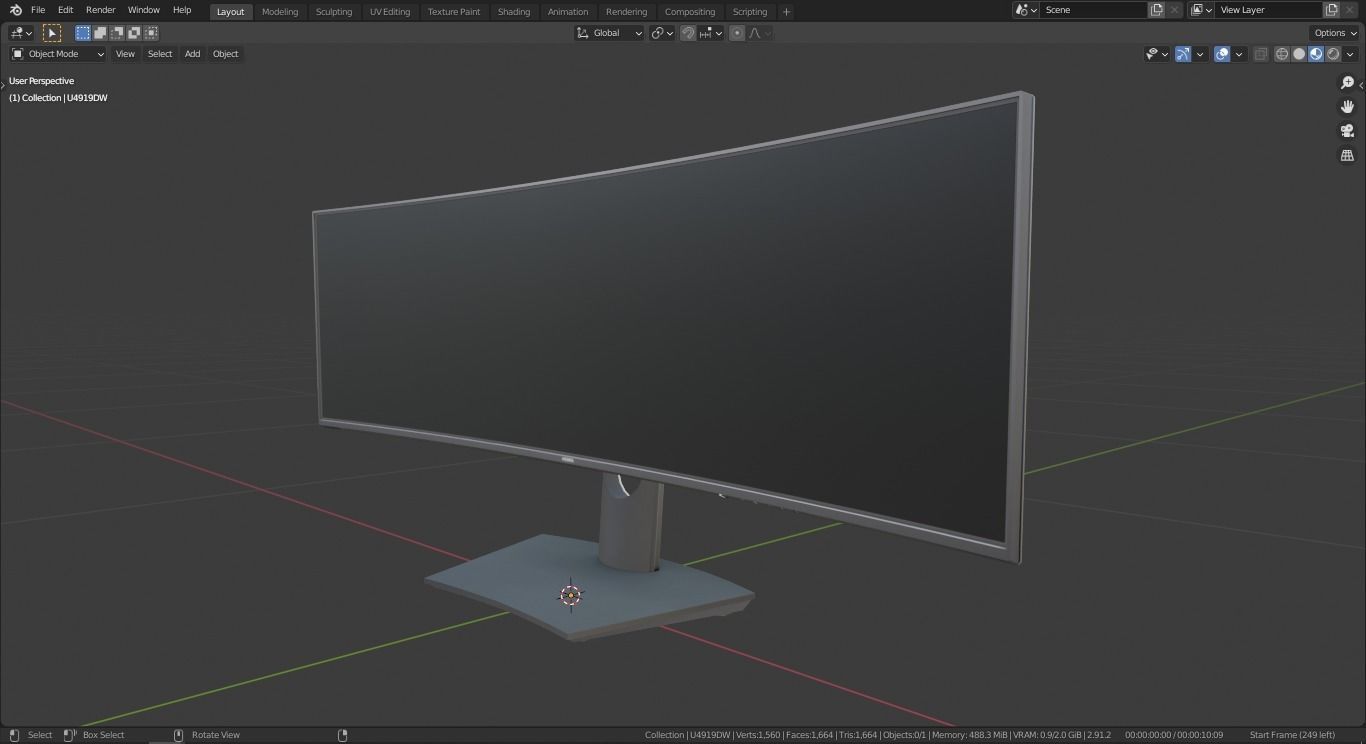Screen dimensions: 1366x744
Task: Click the viewport zoom magnifier icon
Action: tap(1347, 82)
